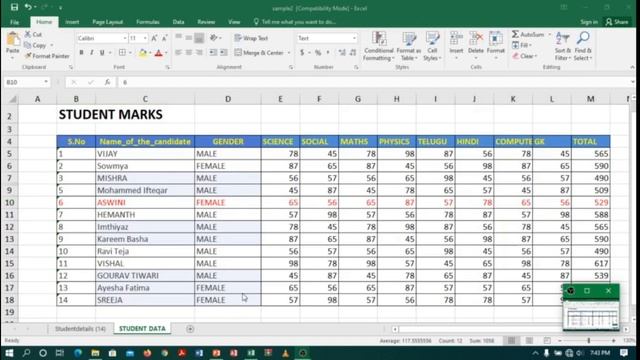640x360 pixels.
Task: Open the Text number format dropdown
Action: click(354, 38)
